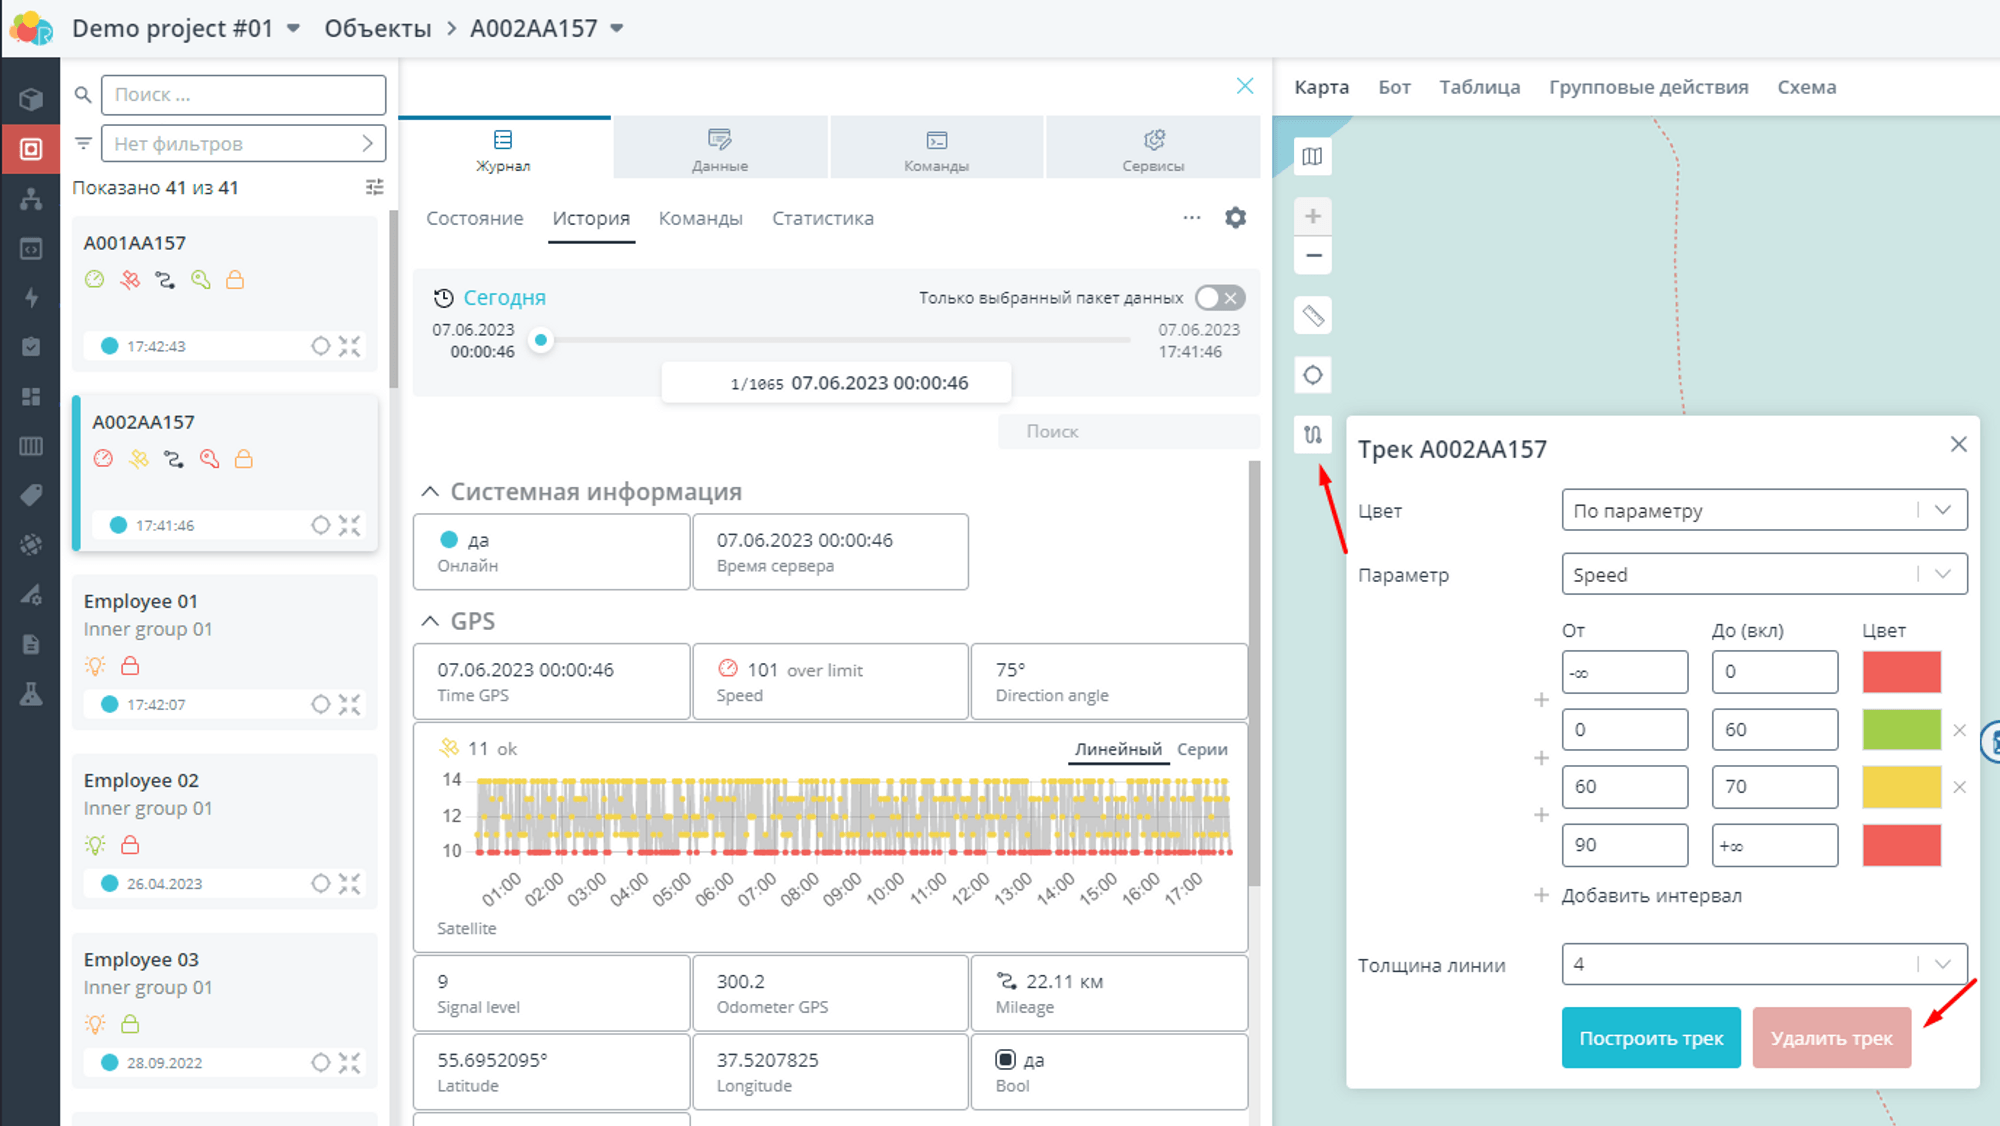Open the Состояние sub-tab
This screenshot has width=2000, height=1126.
pyautogui.click(x=474, y=218)
